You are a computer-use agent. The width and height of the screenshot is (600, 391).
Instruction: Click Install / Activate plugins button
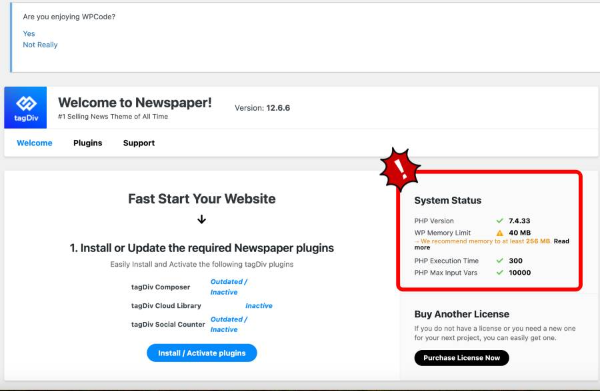(x=202, y=353)
